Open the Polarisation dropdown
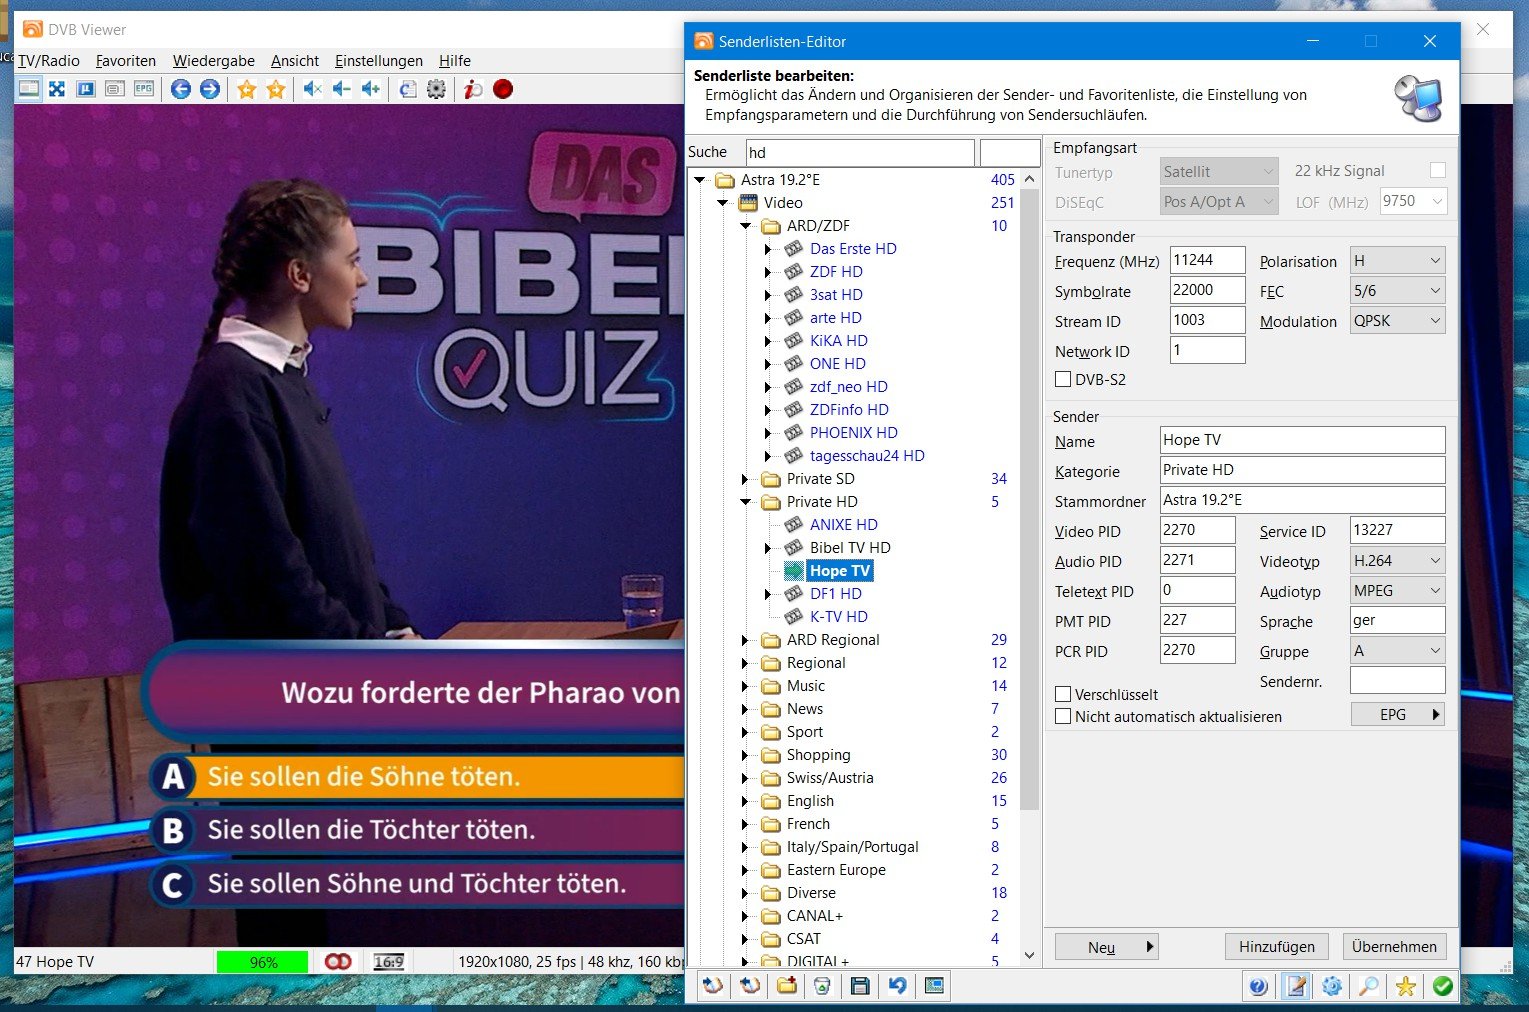This screenshot has width=1529, height=1012. click(x=1397, y=261)
